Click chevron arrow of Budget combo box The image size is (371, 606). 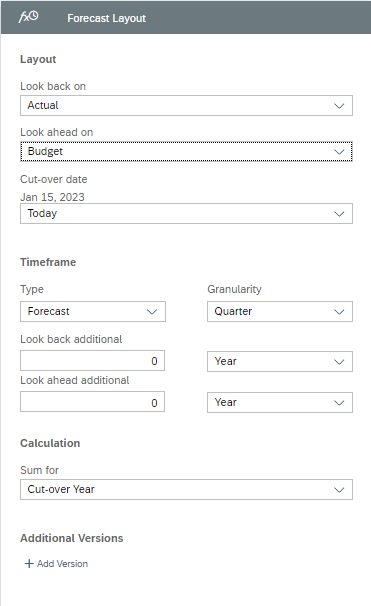(x=339, y=152)
